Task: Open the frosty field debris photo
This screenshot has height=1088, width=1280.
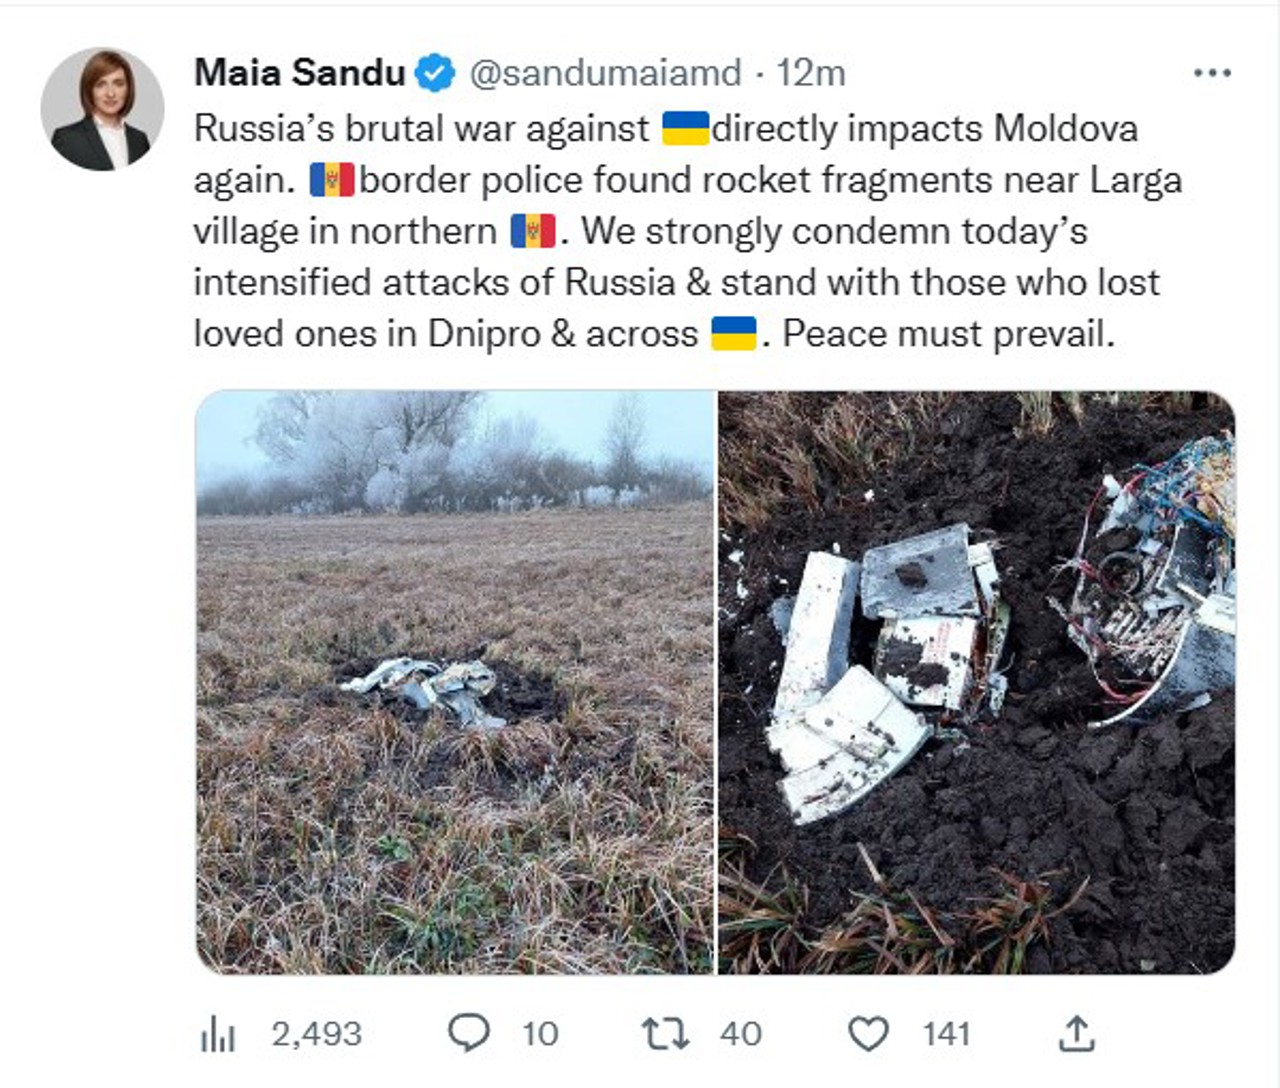Action: 455,682
